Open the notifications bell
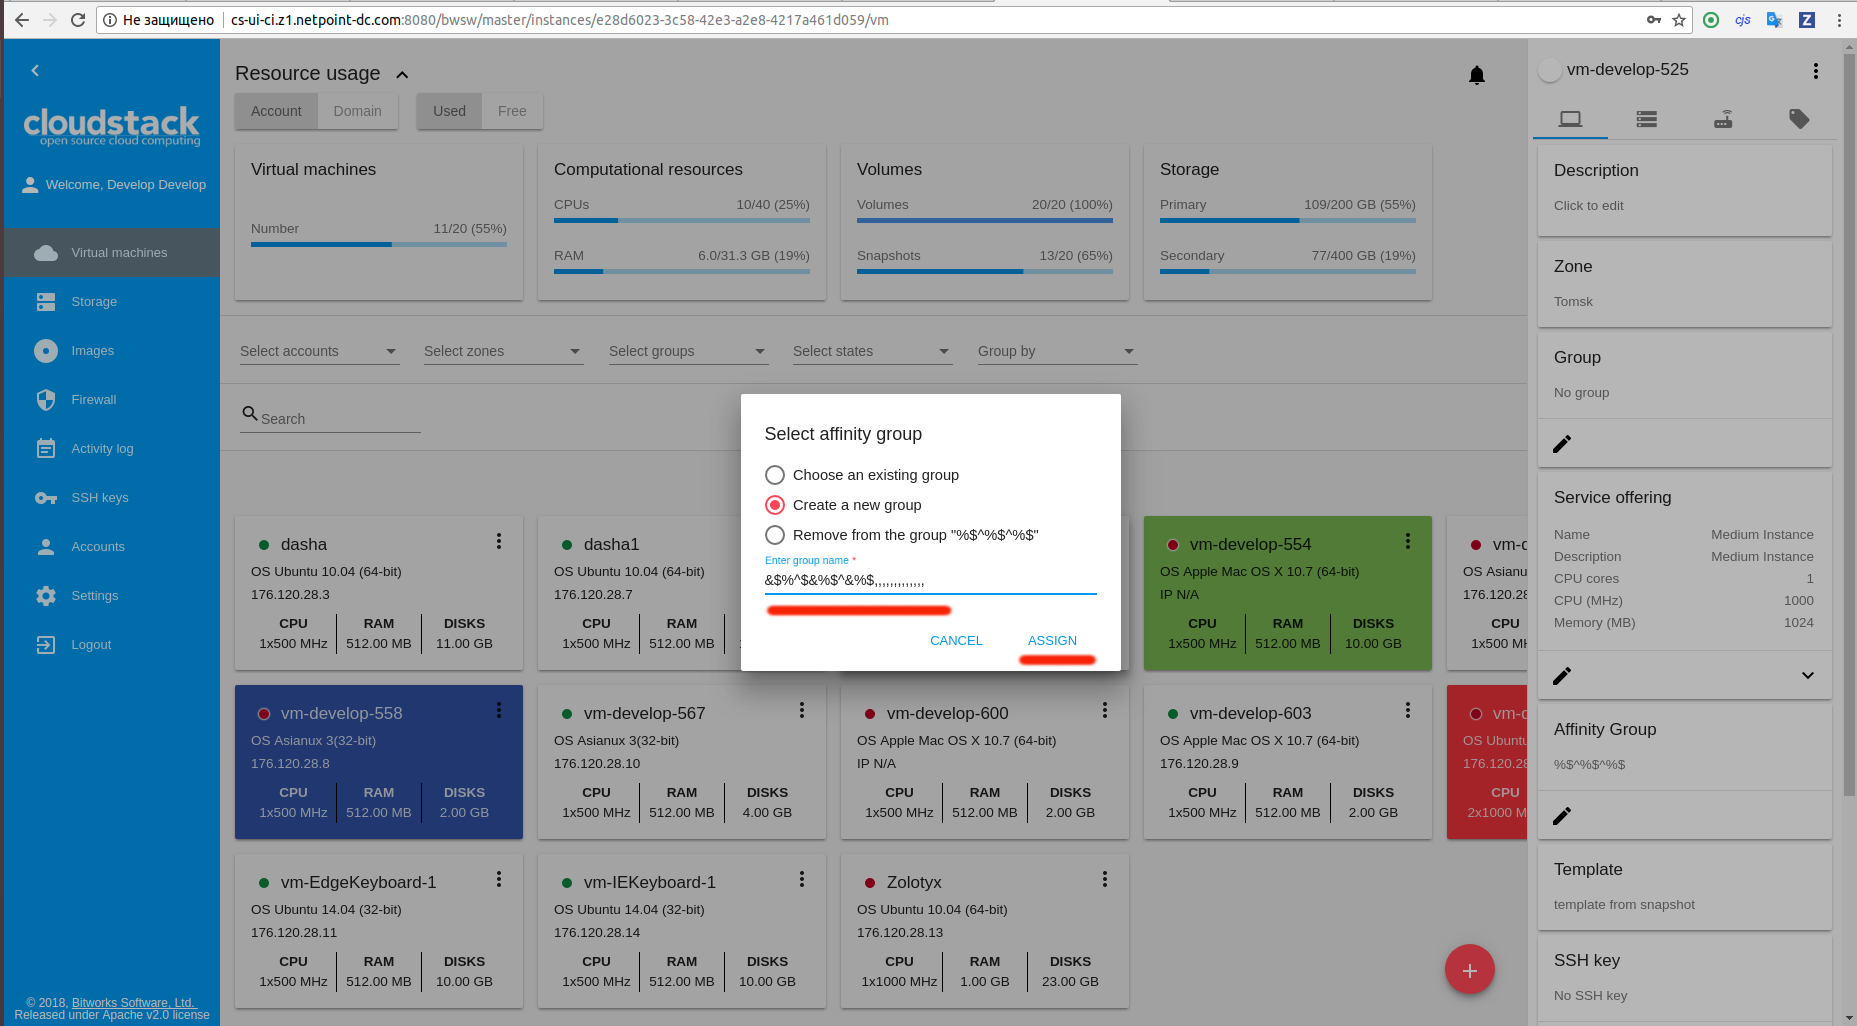Viewport: 1857px width, 1026px height. pyautogui.click(x=1476, y=75)
